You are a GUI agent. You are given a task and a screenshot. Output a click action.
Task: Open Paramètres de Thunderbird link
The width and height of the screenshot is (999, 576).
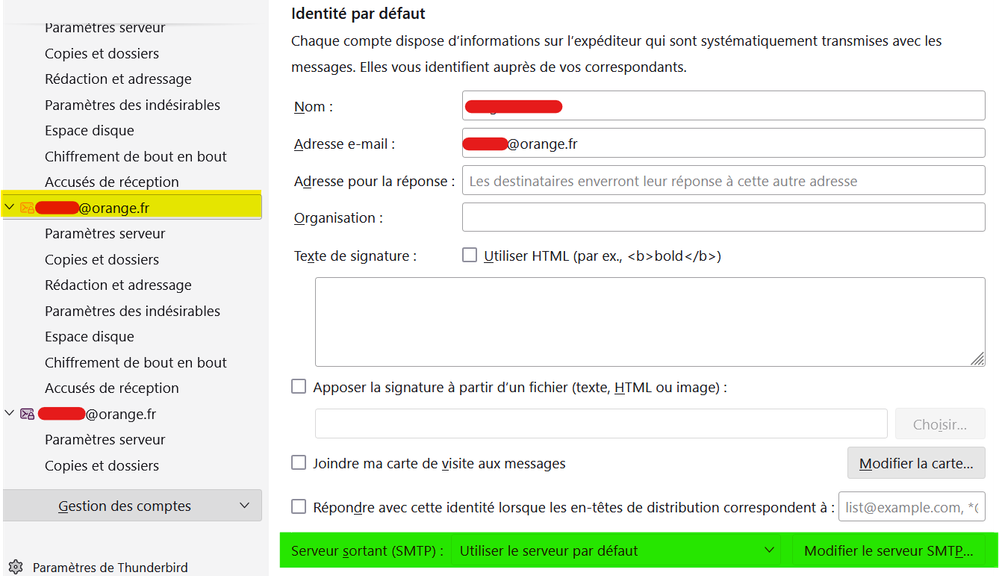(110, 568)
